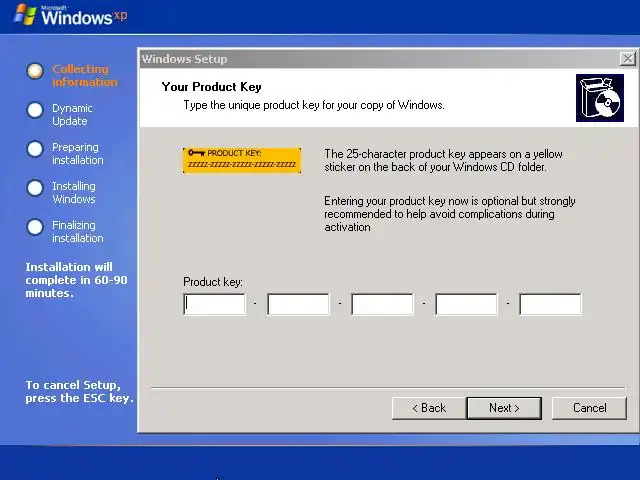
Task: Close the Windows Setup dialog
Action: 628,59
